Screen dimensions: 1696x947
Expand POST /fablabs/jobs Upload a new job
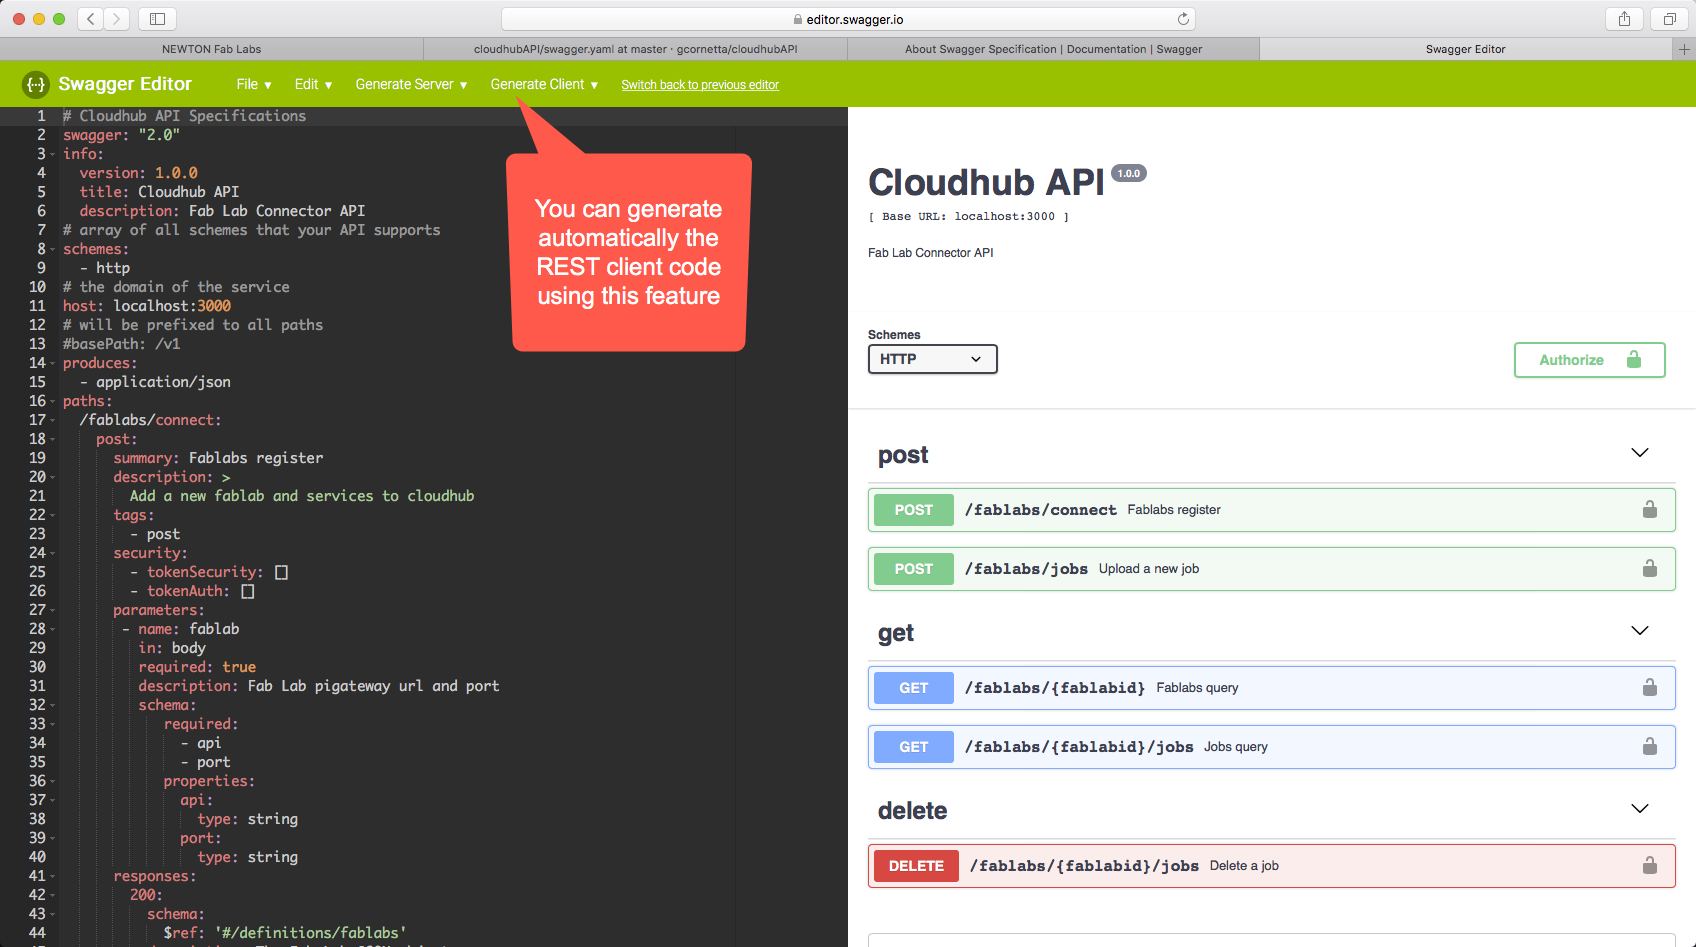[1271, 569]
